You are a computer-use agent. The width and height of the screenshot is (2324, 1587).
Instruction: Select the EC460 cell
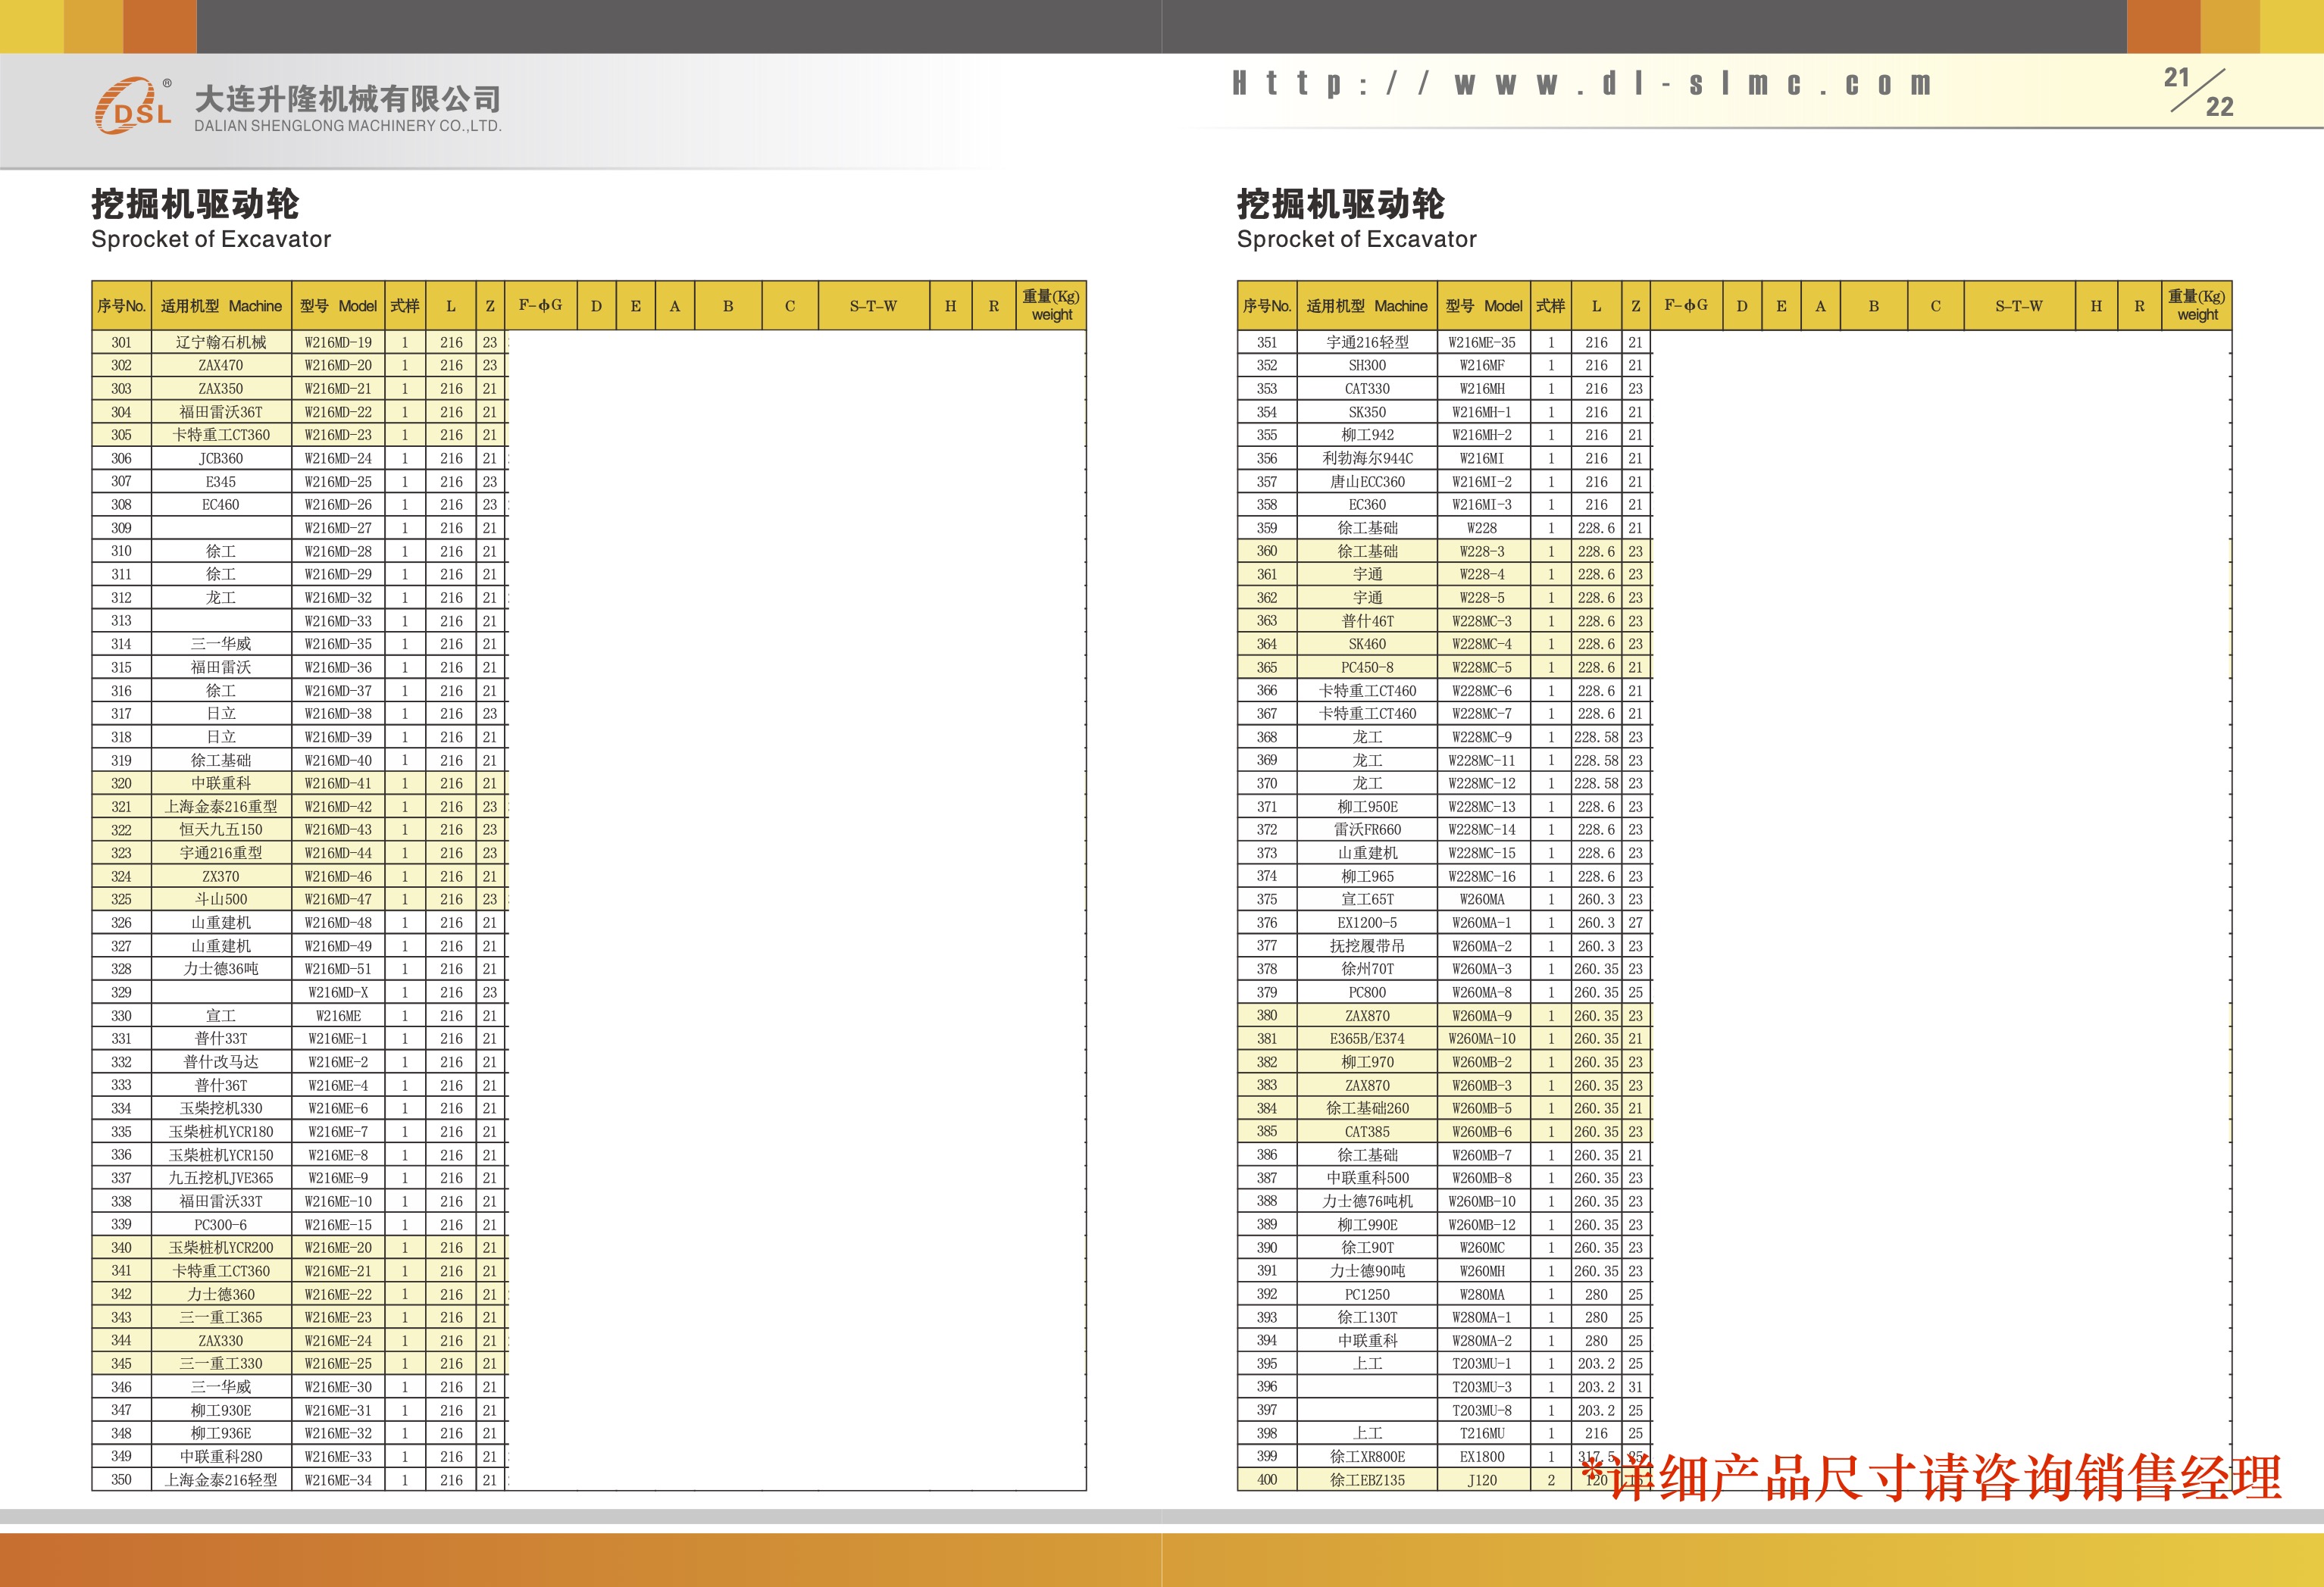click(221, 505)
